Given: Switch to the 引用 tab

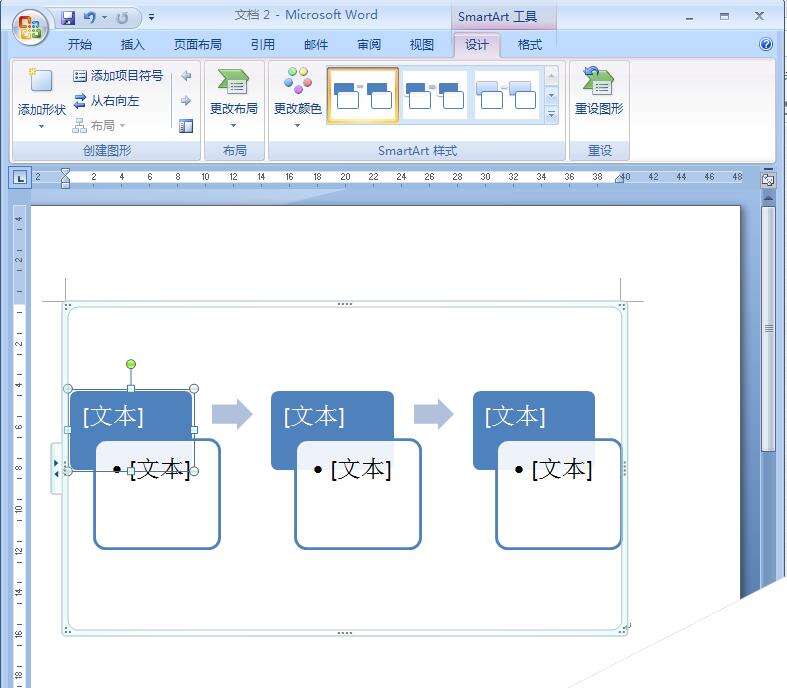Looking at the screenshot, I should (x=263, y=45).
